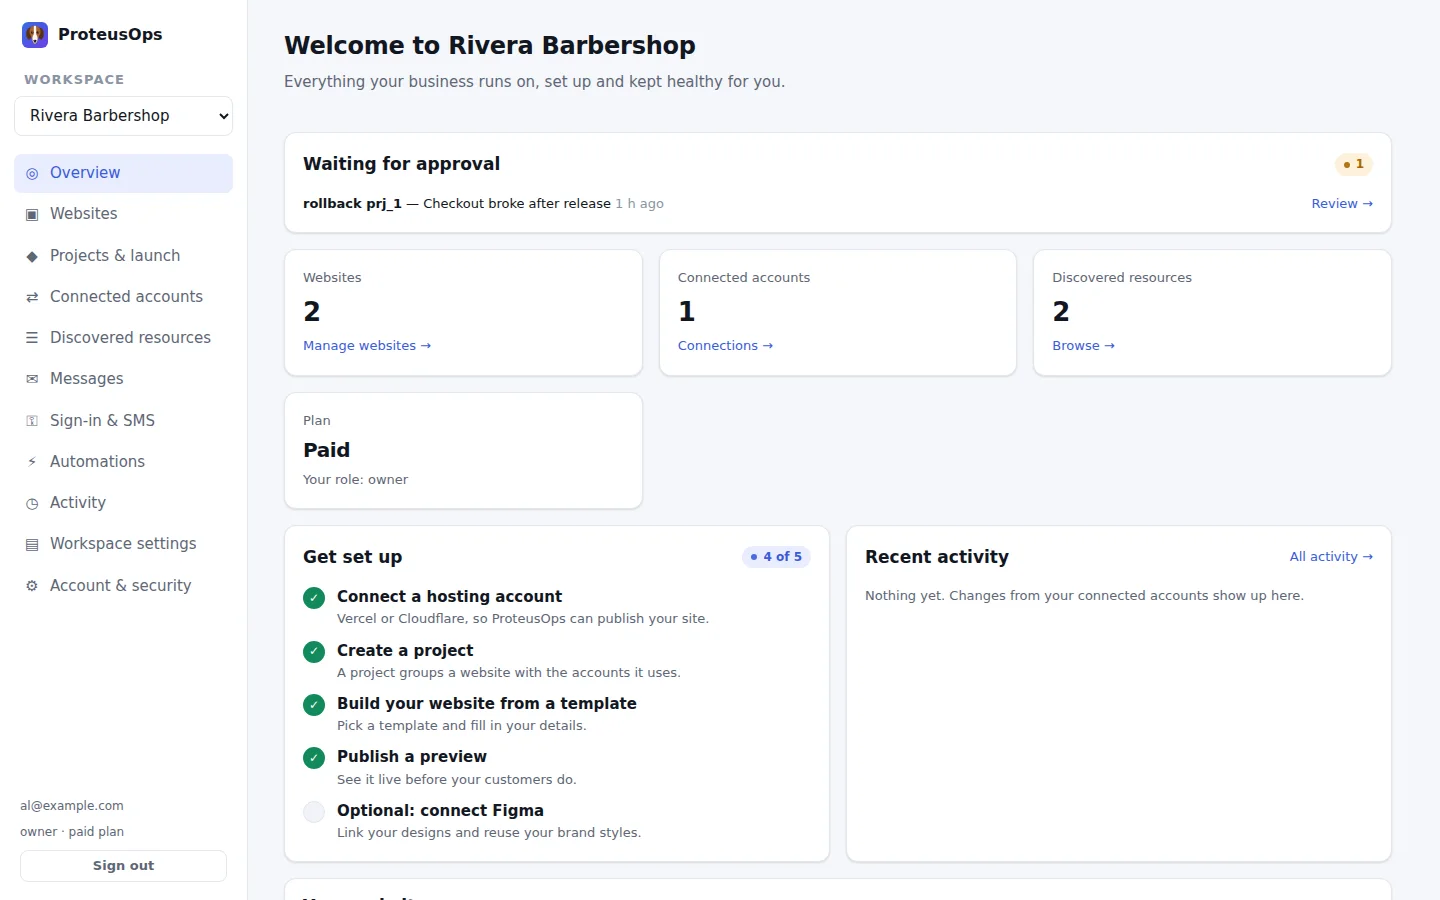This screenshot has width=1440, height=900.
Task: Click the Websites icon in sidebar
Action: [32, 215]
